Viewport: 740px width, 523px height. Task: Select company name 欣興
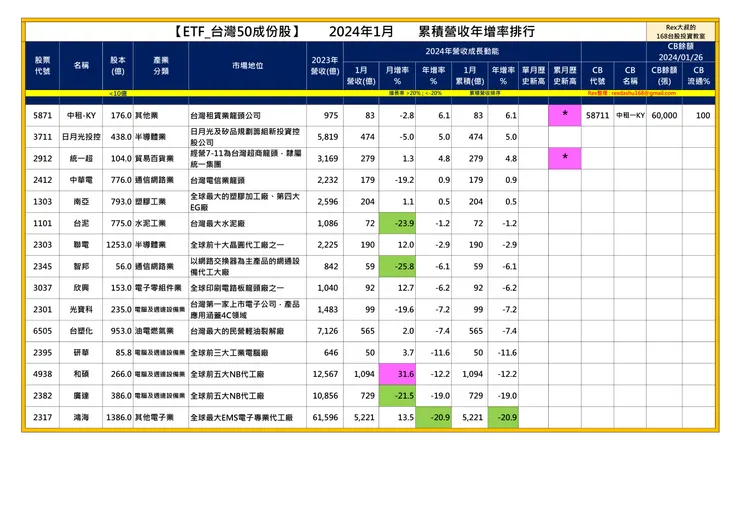81,288
